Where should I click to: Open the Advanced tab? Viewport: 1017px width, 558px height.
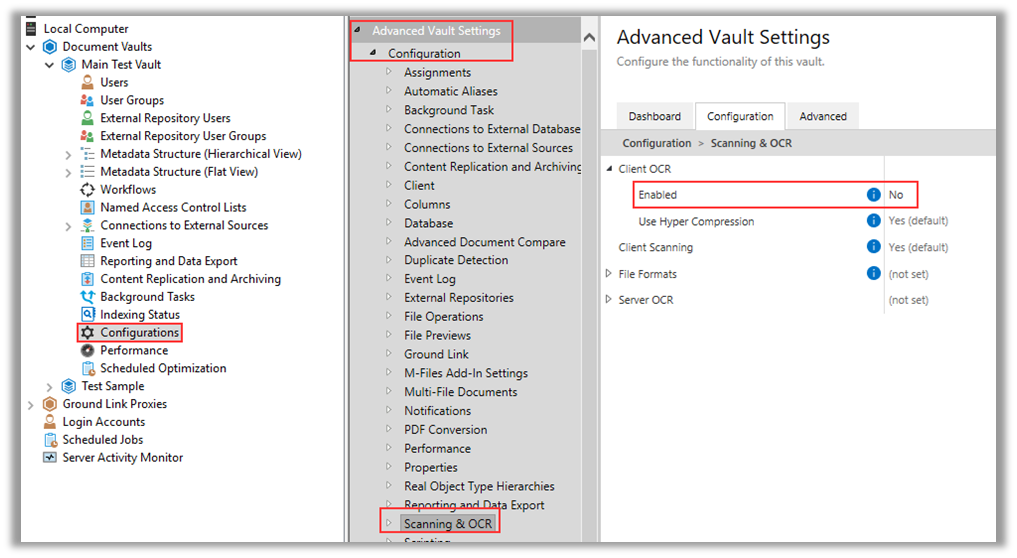[x=822, y=116]
